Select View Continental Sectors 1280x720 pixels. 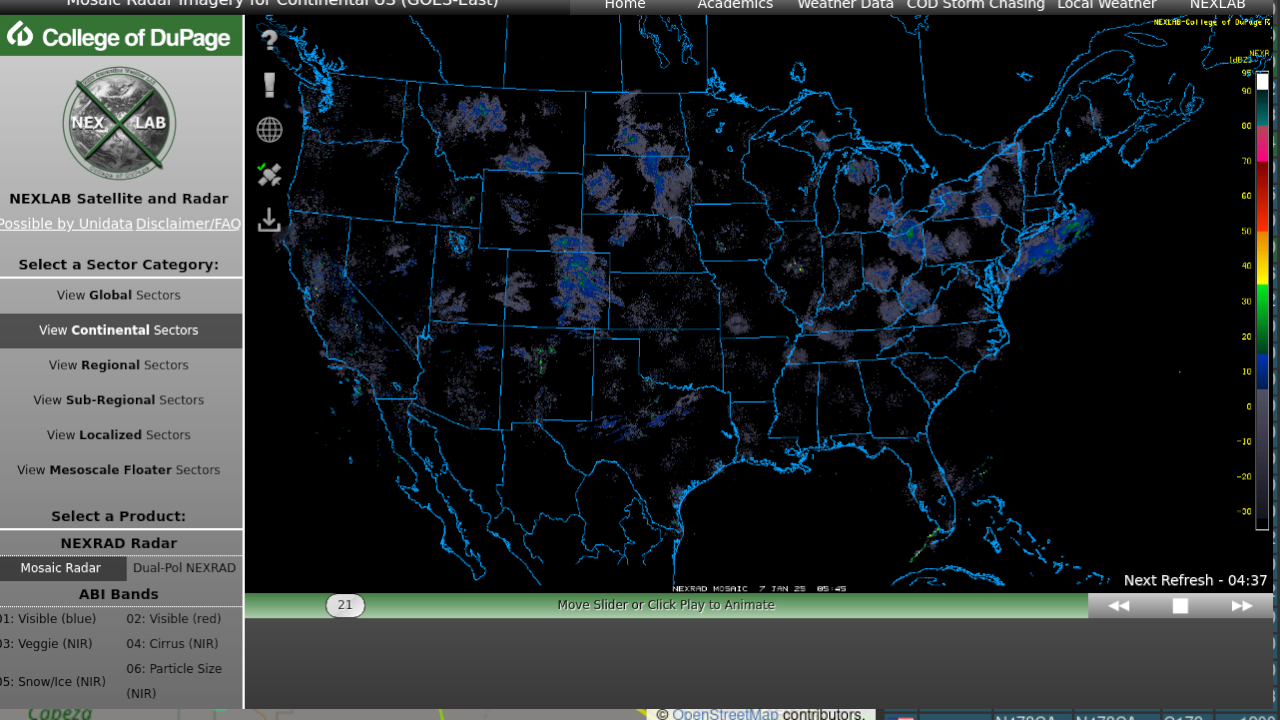pyautogui.click(x=119, y=330)
